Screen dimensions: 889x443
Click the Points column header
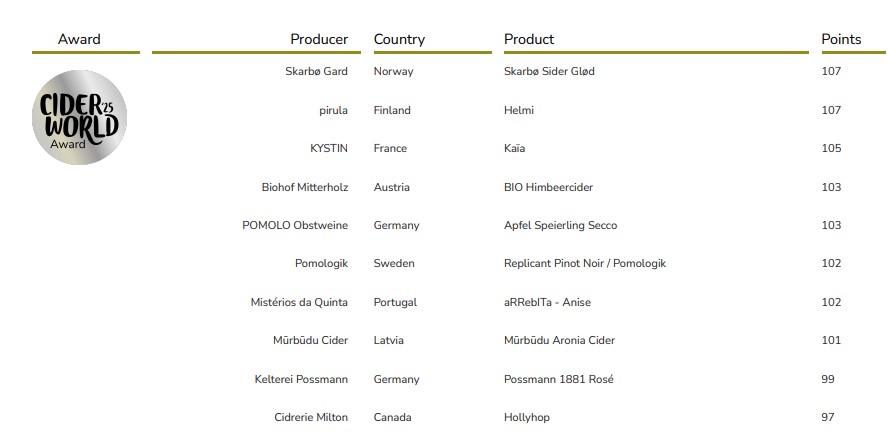tap(841, 39)
